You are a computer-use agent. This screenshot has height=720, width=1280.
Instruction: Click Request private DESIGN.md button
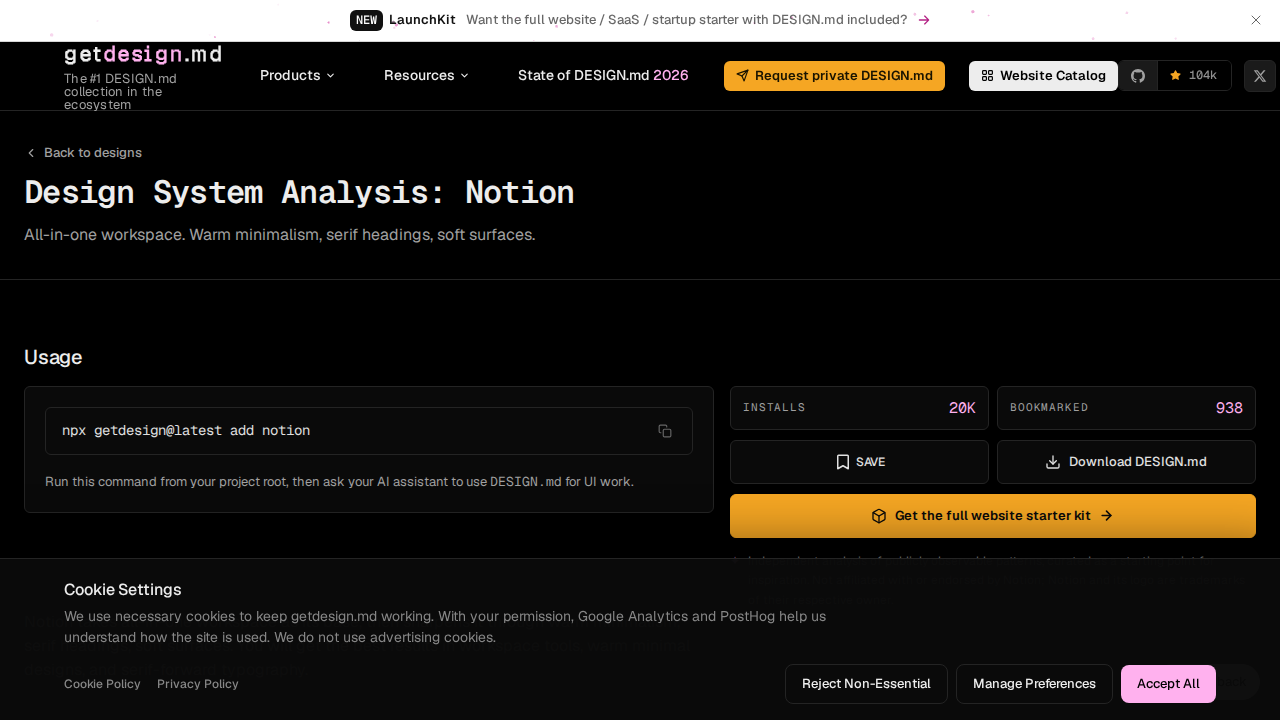pos(834,76)
